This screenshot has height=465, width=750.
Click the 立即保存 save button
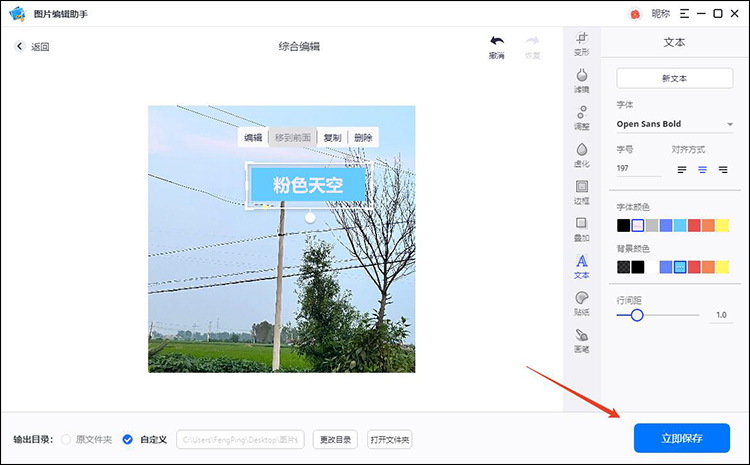[681, 438]
